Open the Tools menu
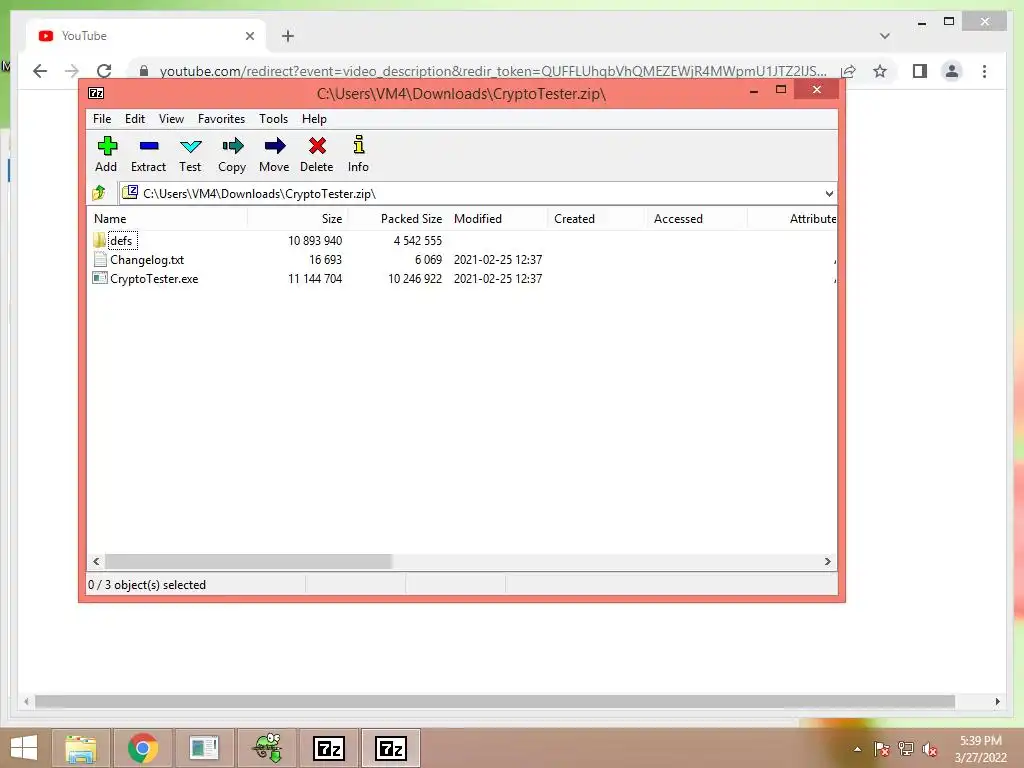The image size is (1024, 768). click(x=273, y=119)
